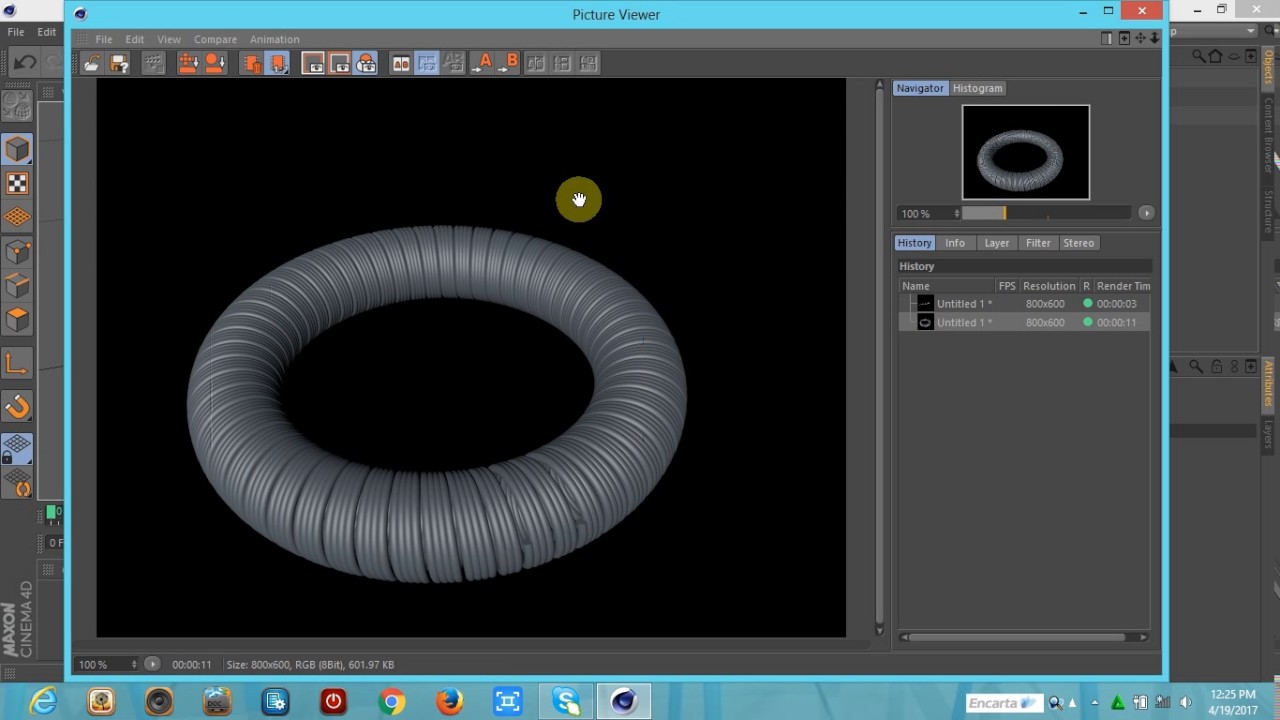Open Firefox from the taskbar
1280x720 pixels.
click(x=450, y=702)
